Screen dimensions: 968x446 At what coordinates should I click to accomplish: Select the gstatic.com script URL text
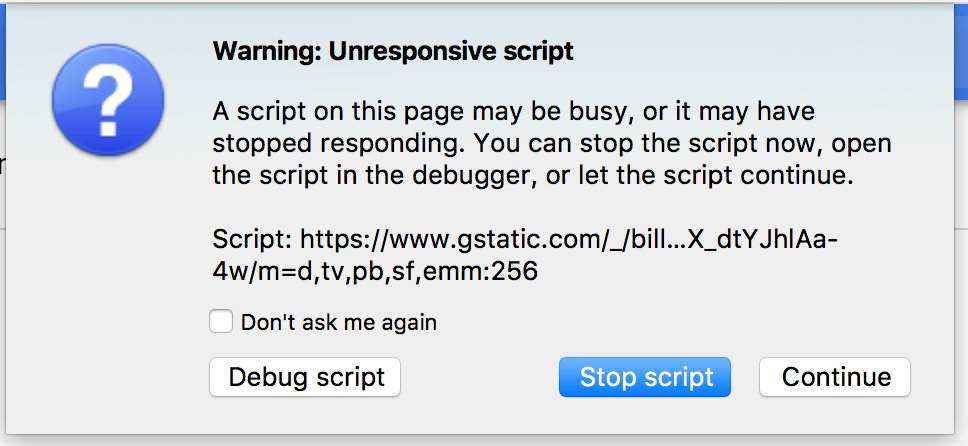tap(525, 255)
